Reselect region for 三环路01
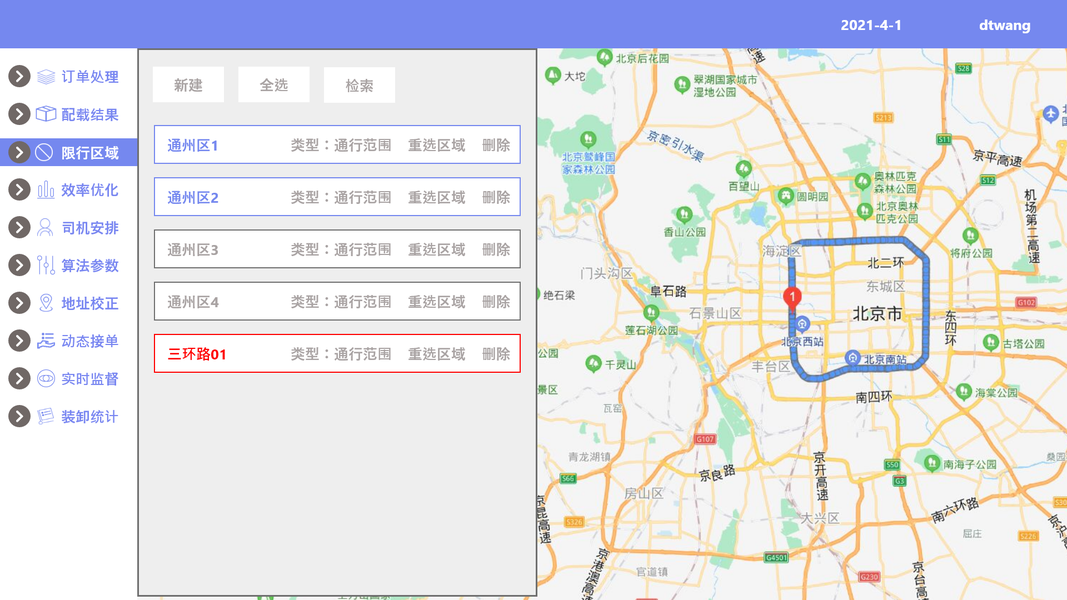Screen dimensions: 1067x600 click(436, 354)
